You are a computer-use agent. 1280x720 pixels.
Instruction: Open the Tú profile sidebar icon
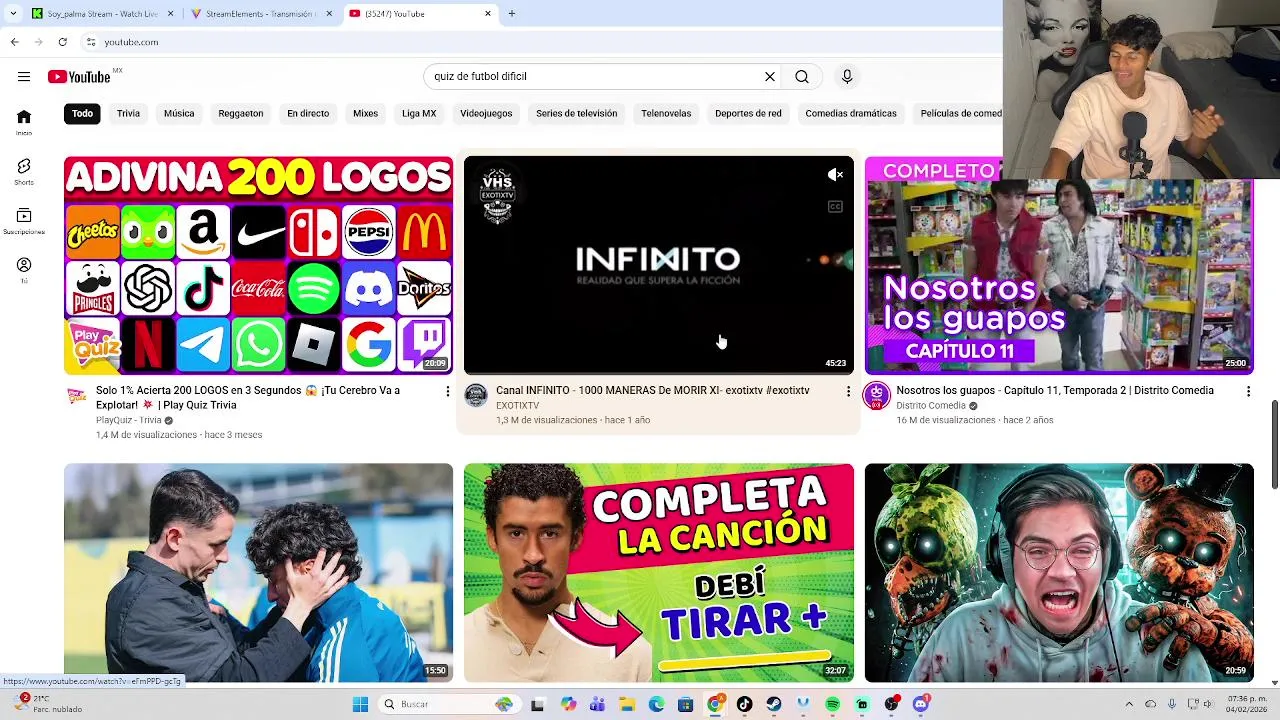(x=24, y=270)
